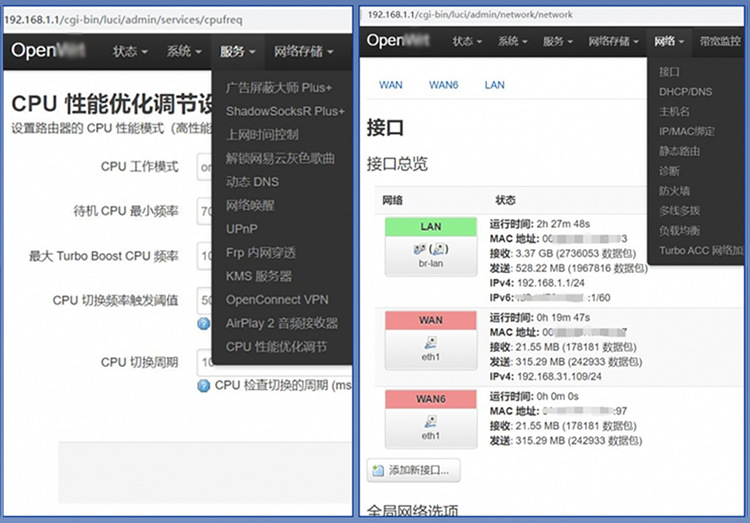Open the 网络存储 dropdown in right window
This screenshot has width=750, height=523.
pyautogui.click(x=613, y=42)
